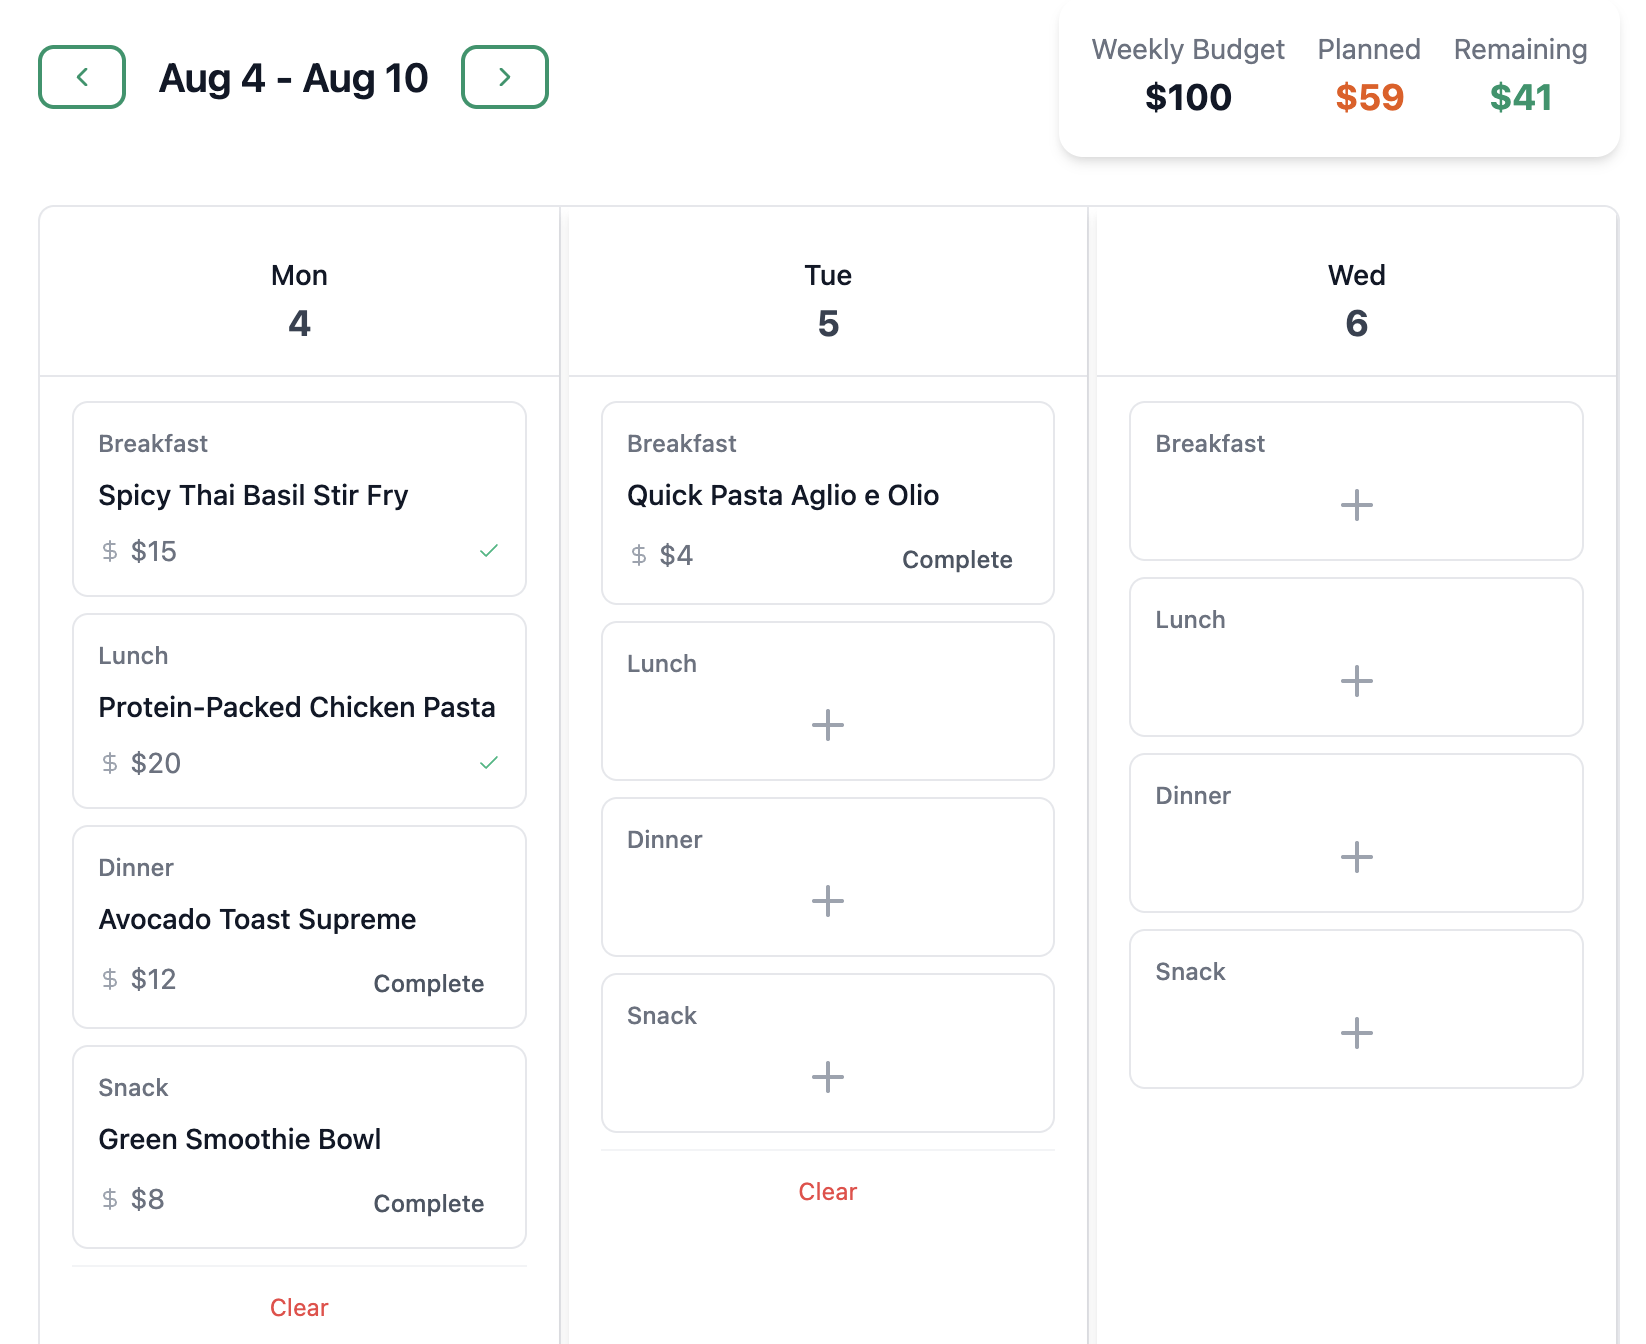Add a lunch meal for Tuesday
This screenshot has width=1646, height=1344.
[x=827, y=724]
